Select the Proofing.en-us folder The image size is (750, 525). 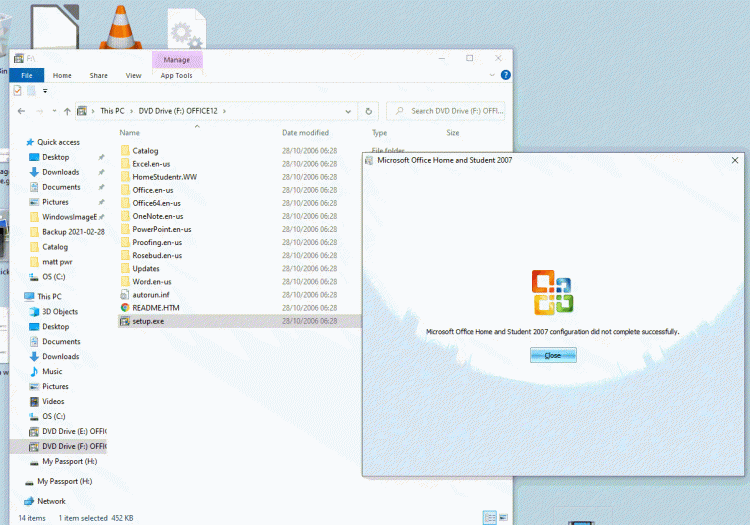point(157,242)
